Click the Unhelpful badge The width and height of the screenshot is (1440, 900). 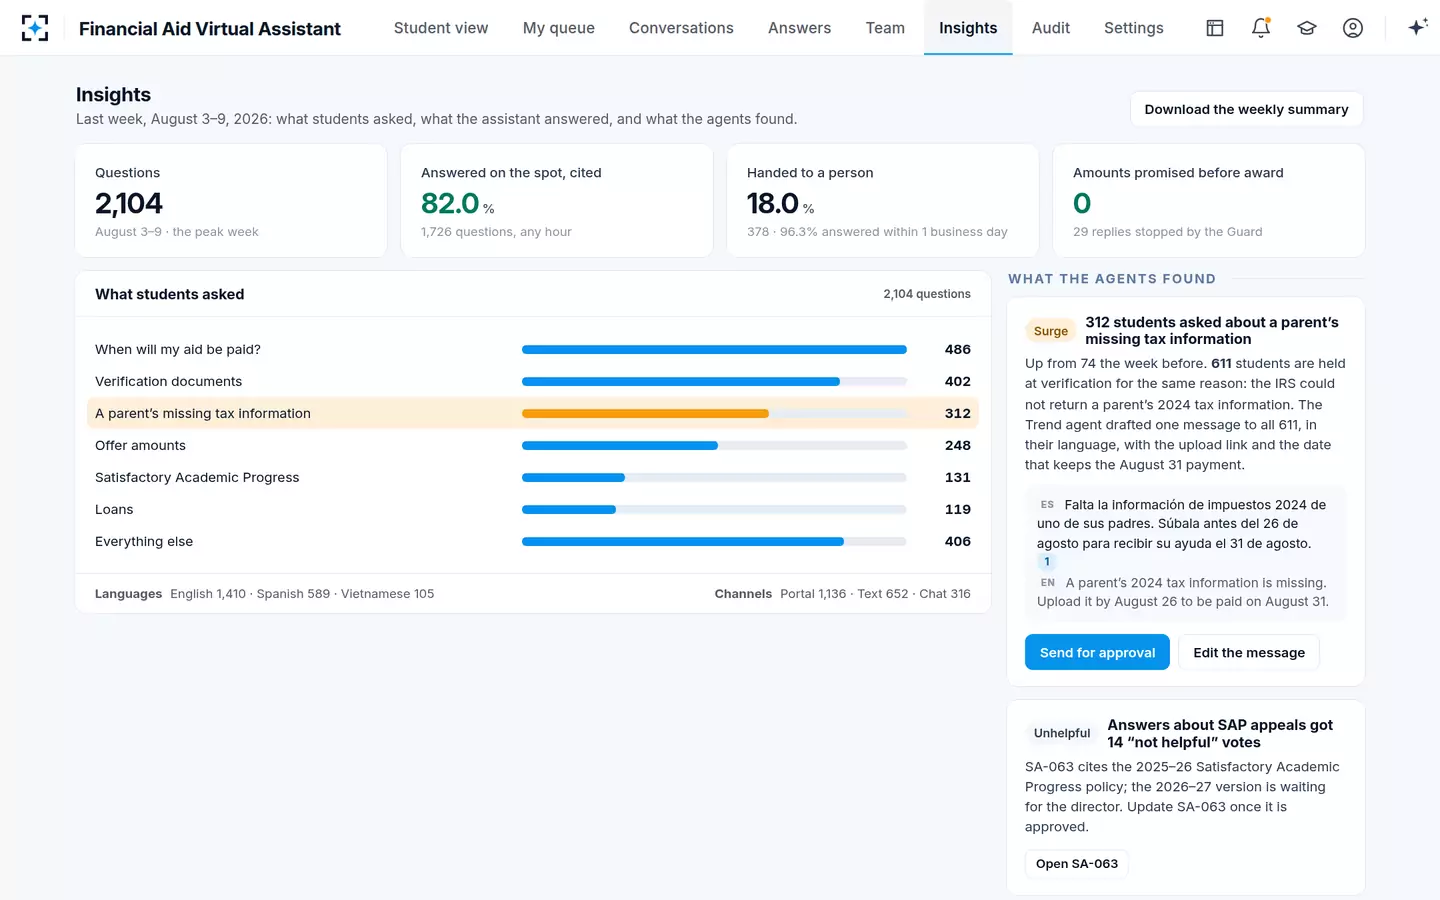[x=1062, y=733]
